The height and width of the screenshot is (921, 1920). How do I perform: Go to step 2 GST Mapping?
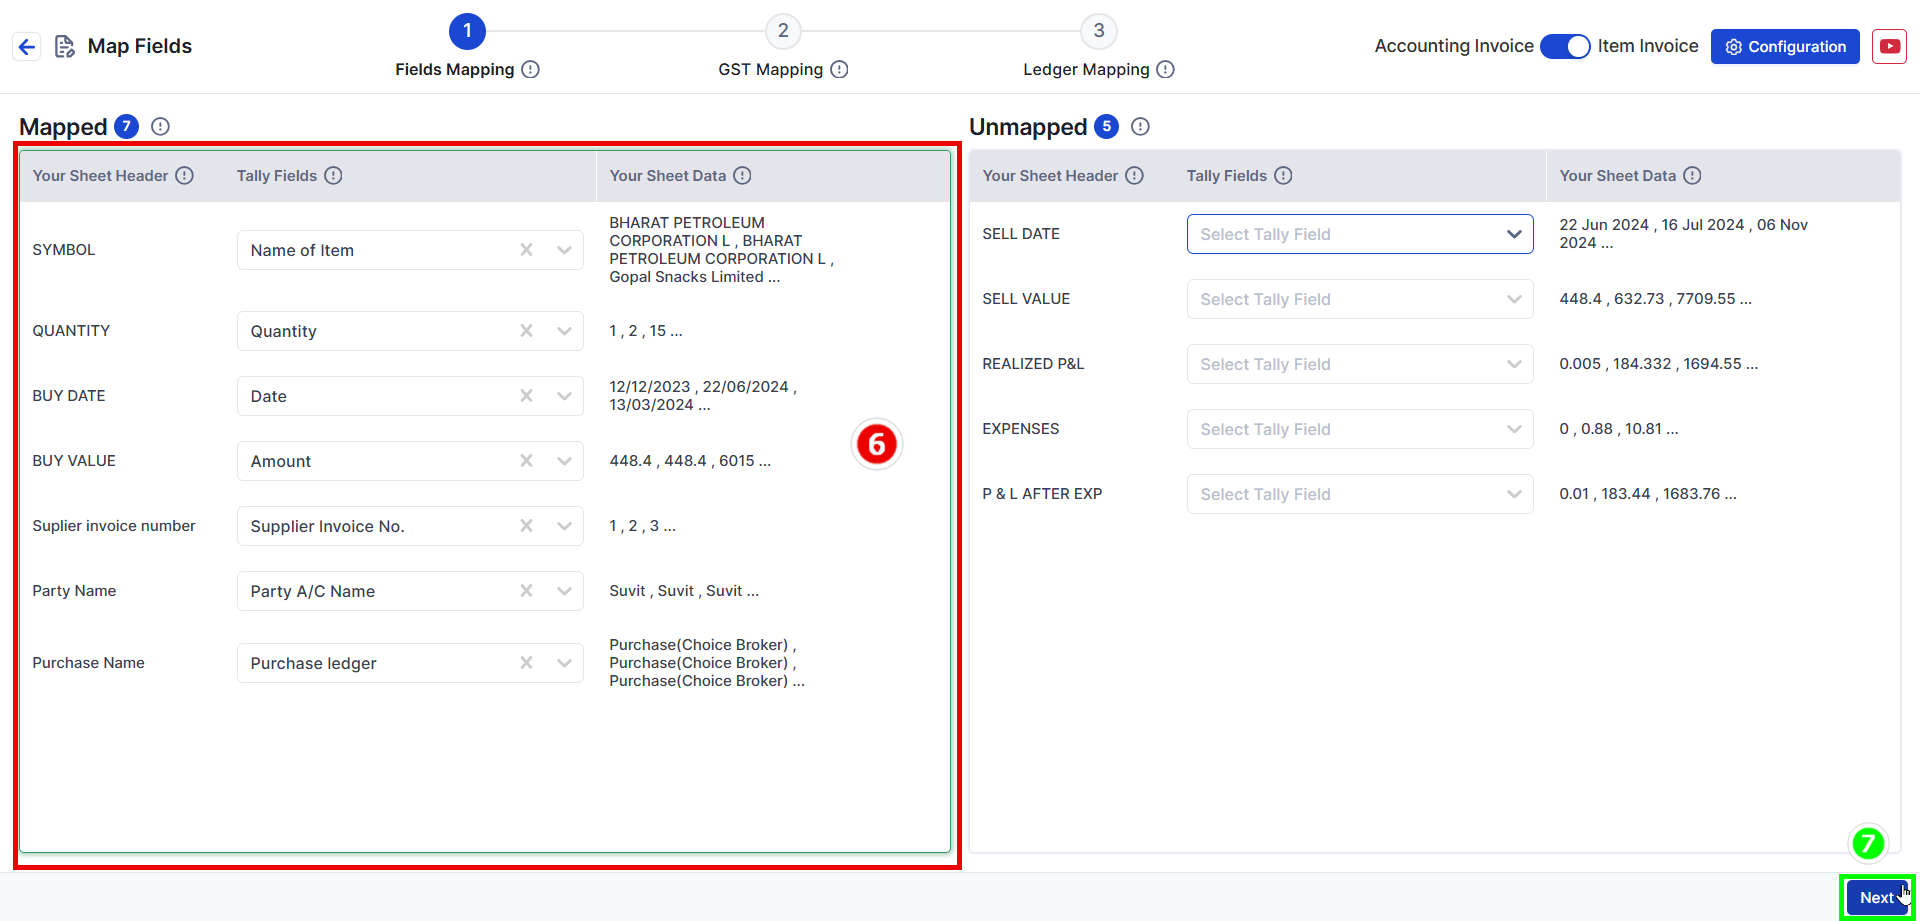[x=783, y=31]
